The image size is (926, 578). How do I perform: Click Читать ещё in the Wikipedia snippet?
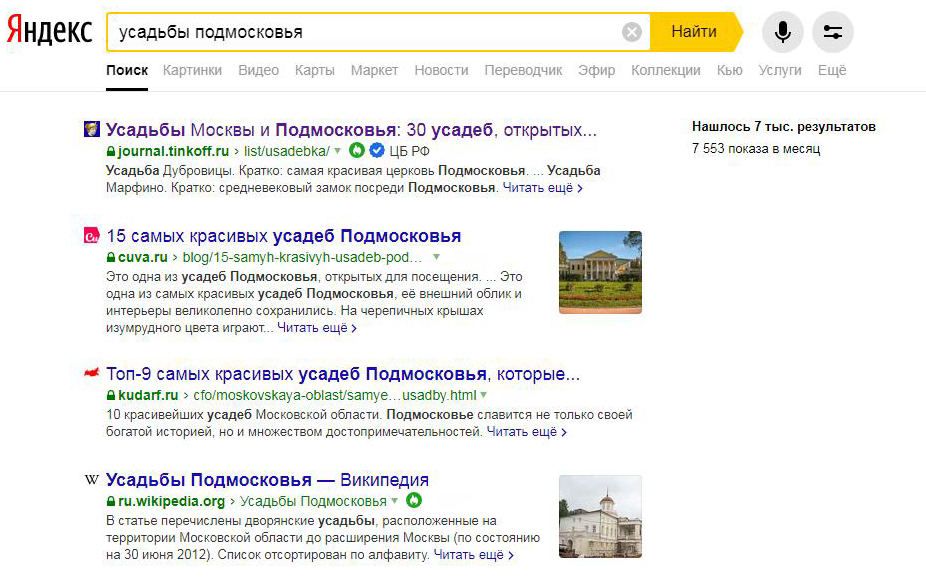pyautogui.click(x=474, y=555)
